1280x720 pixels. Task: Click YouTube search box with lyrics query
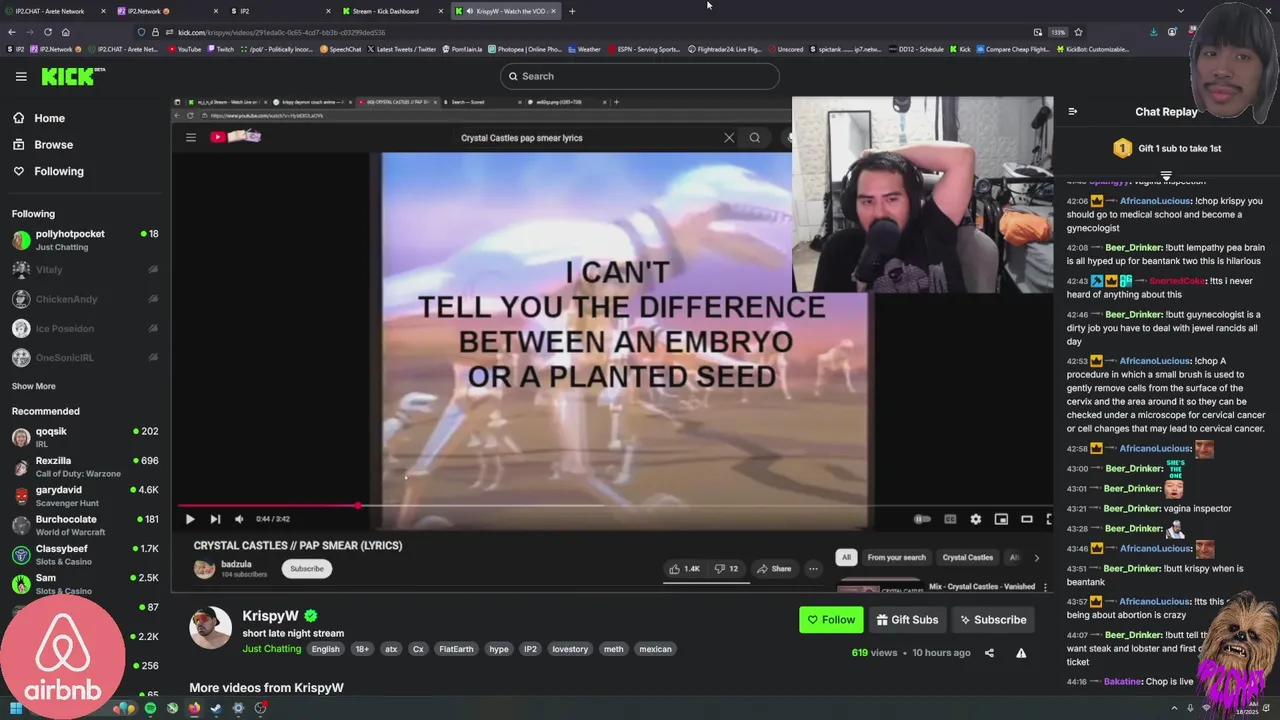[x=590, y=138]
